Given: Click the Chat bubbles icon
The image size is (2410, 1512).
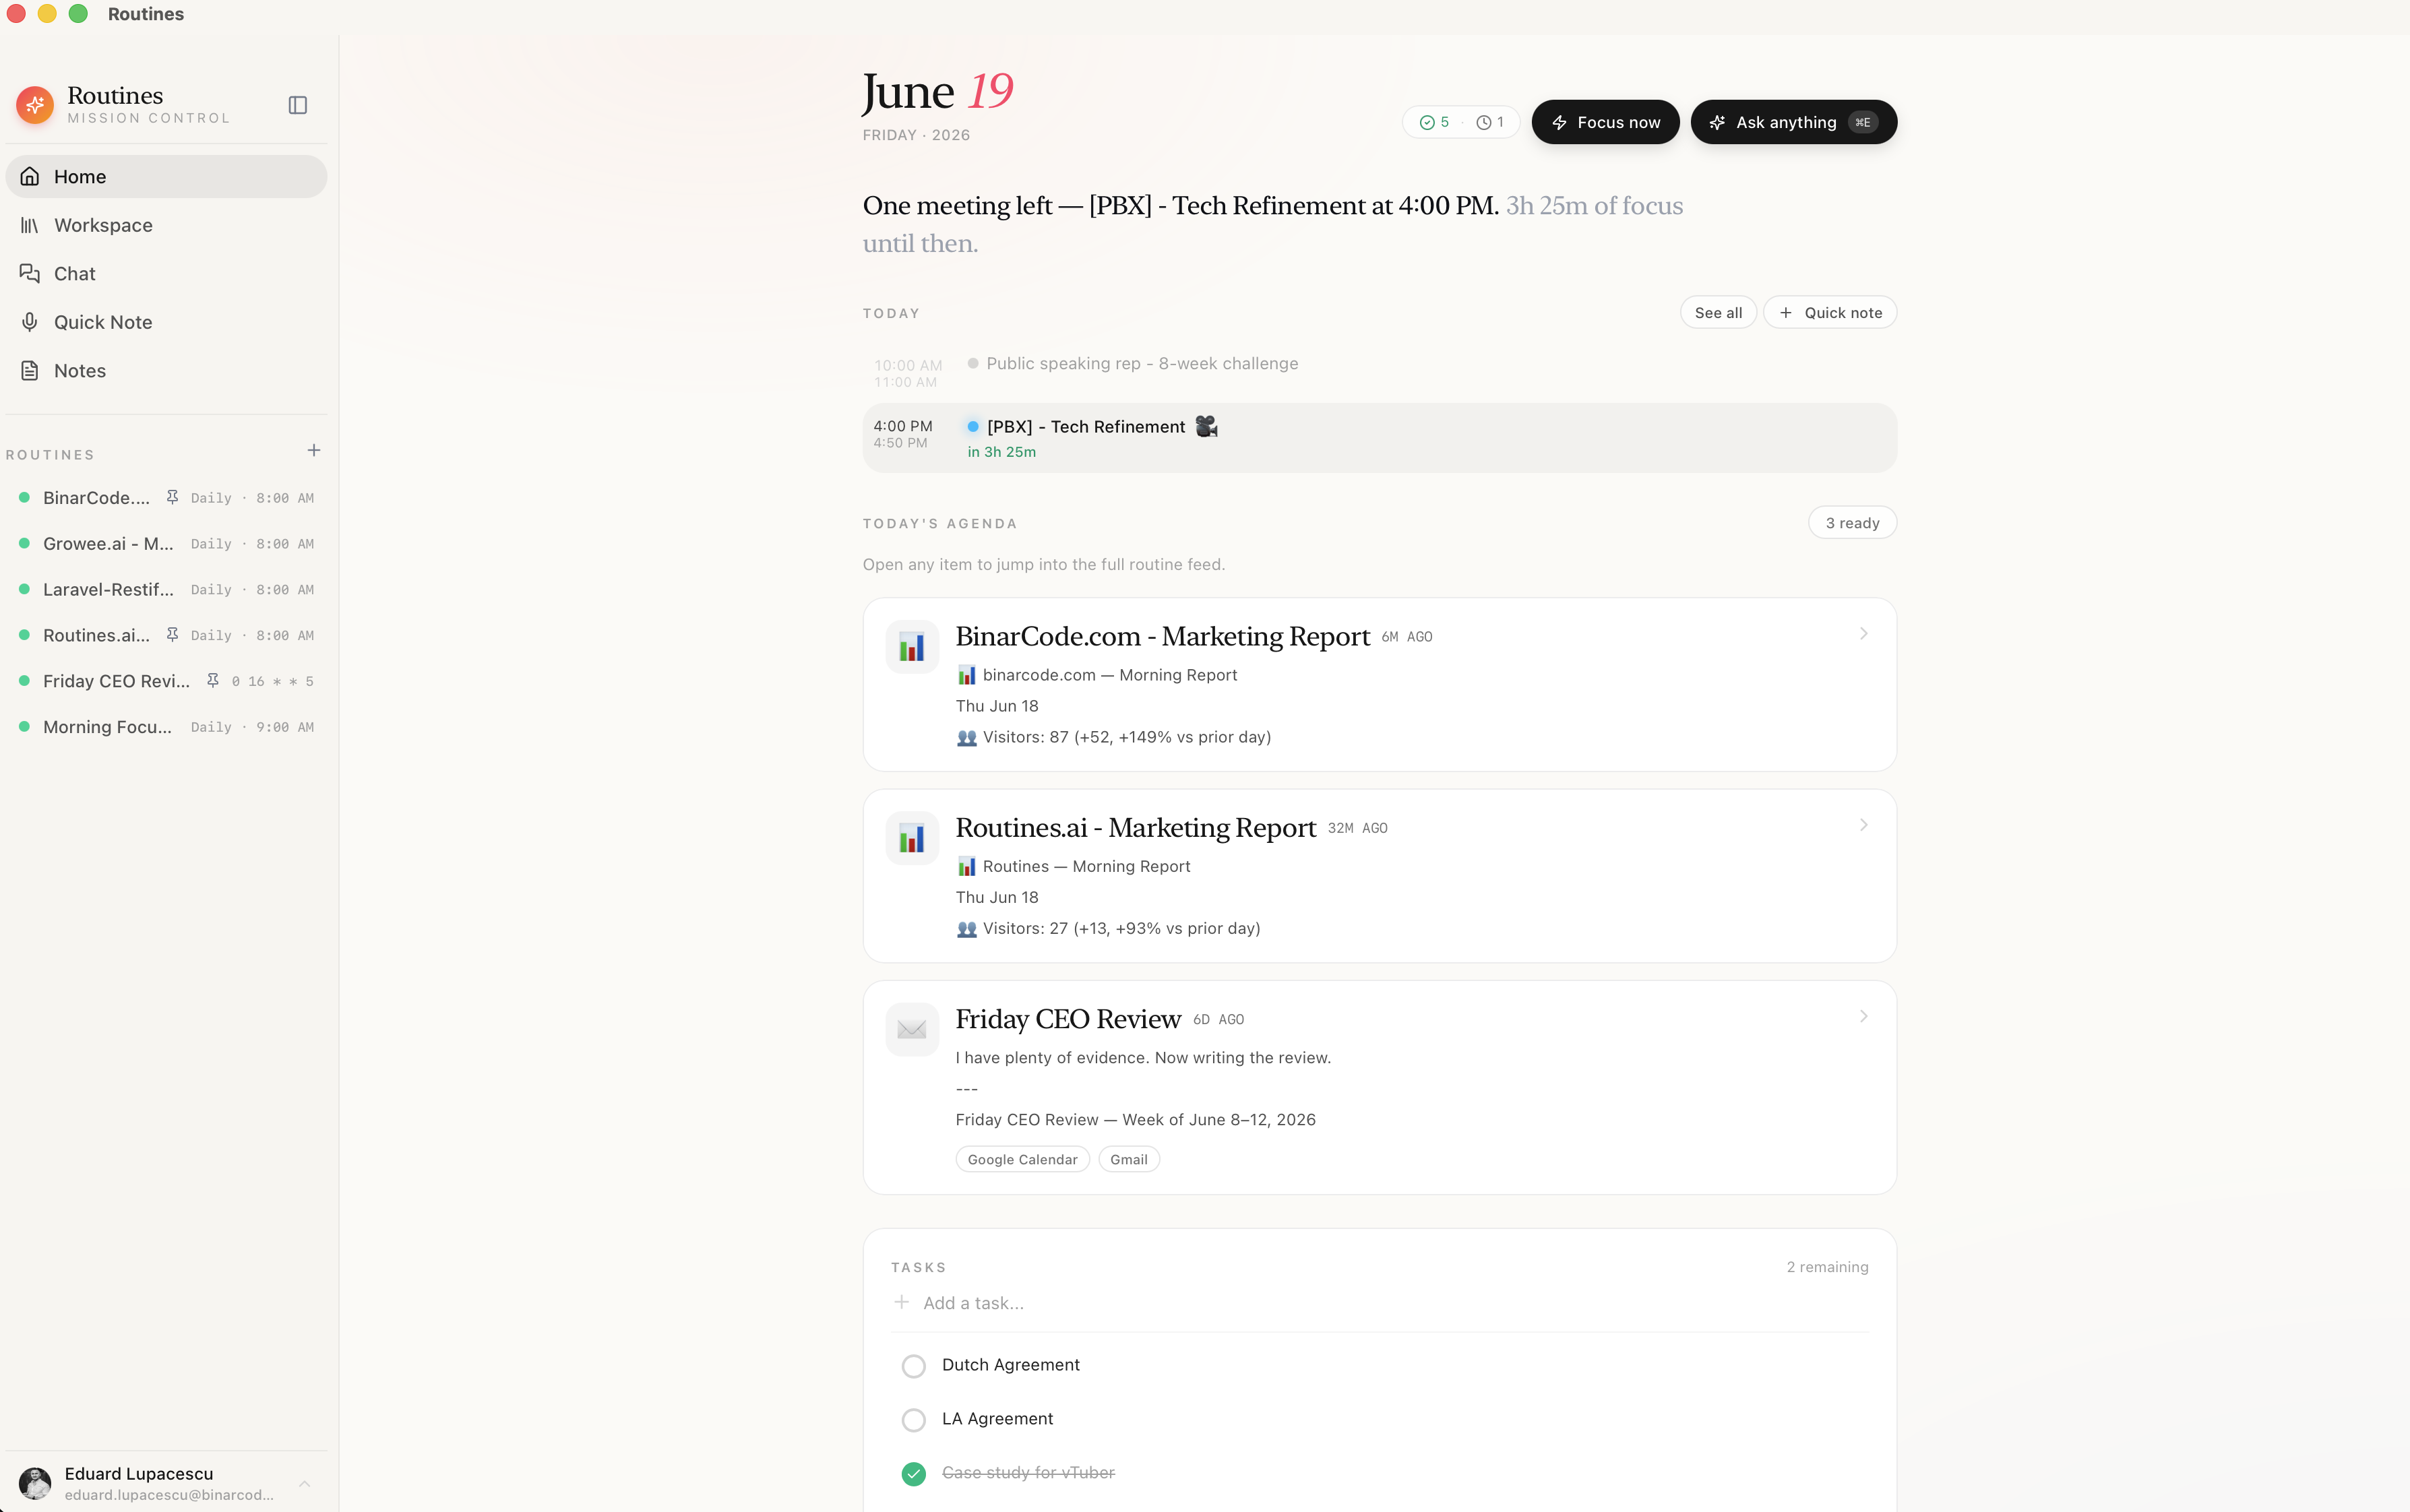Looking at the screenshot, I should [30, 273].
